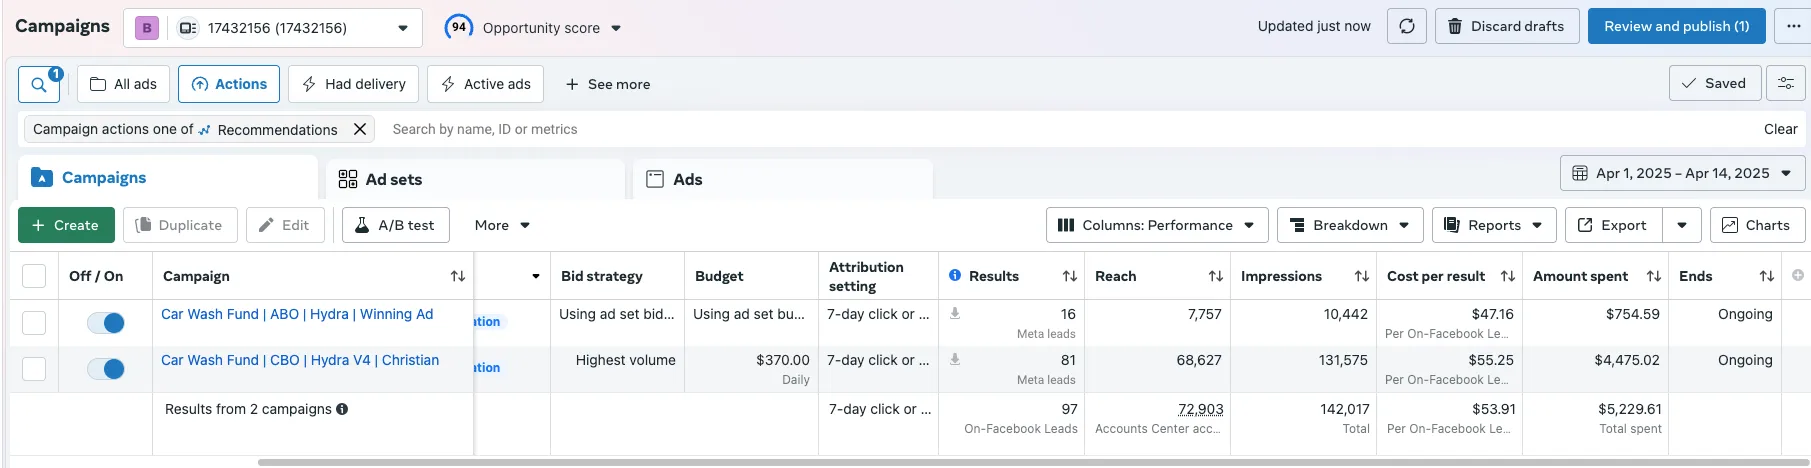Screen dimensions: 1811x468
Task: Open the More dropdown menu
Action: click(502, 225)
